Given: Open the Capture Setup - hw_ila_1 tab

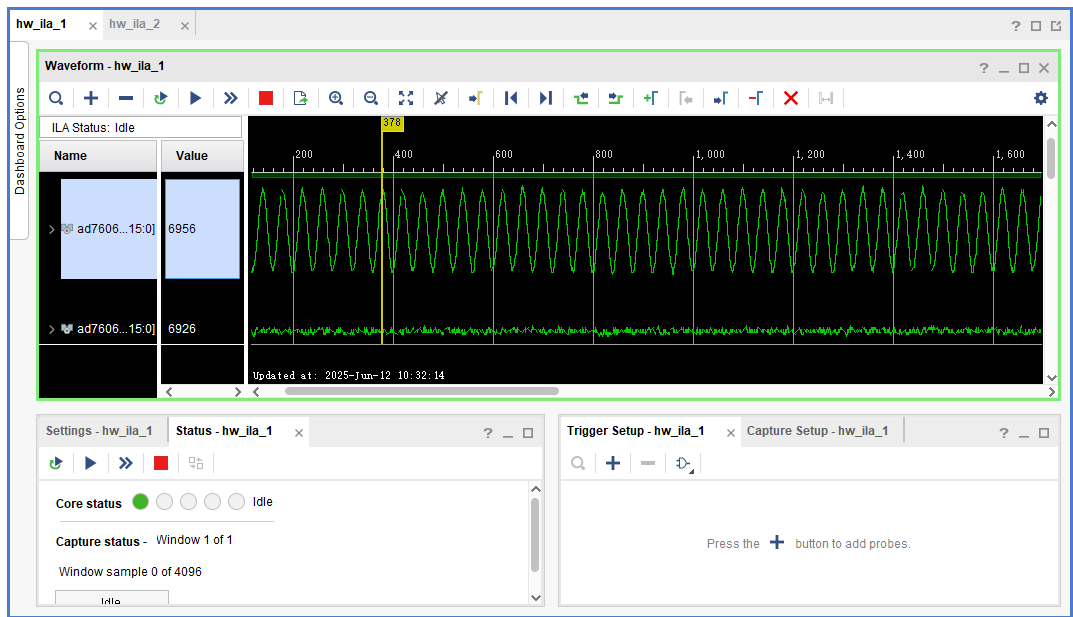Looking at the screenshot, I should tap(818, 431).
